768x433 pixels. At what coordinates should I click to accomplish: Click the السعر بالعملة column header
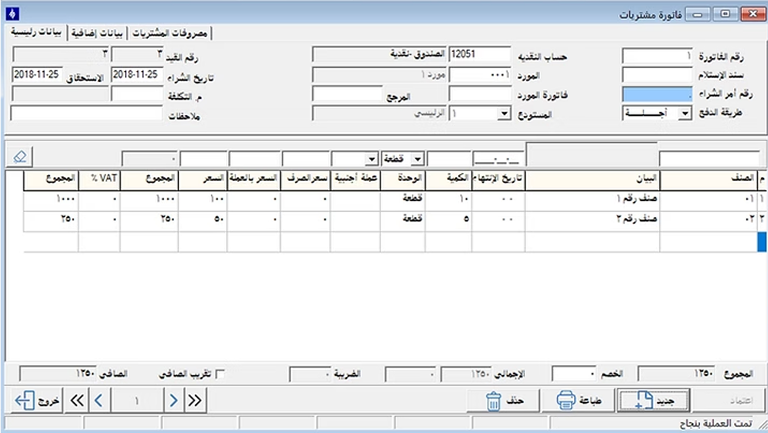pos(253,179)
